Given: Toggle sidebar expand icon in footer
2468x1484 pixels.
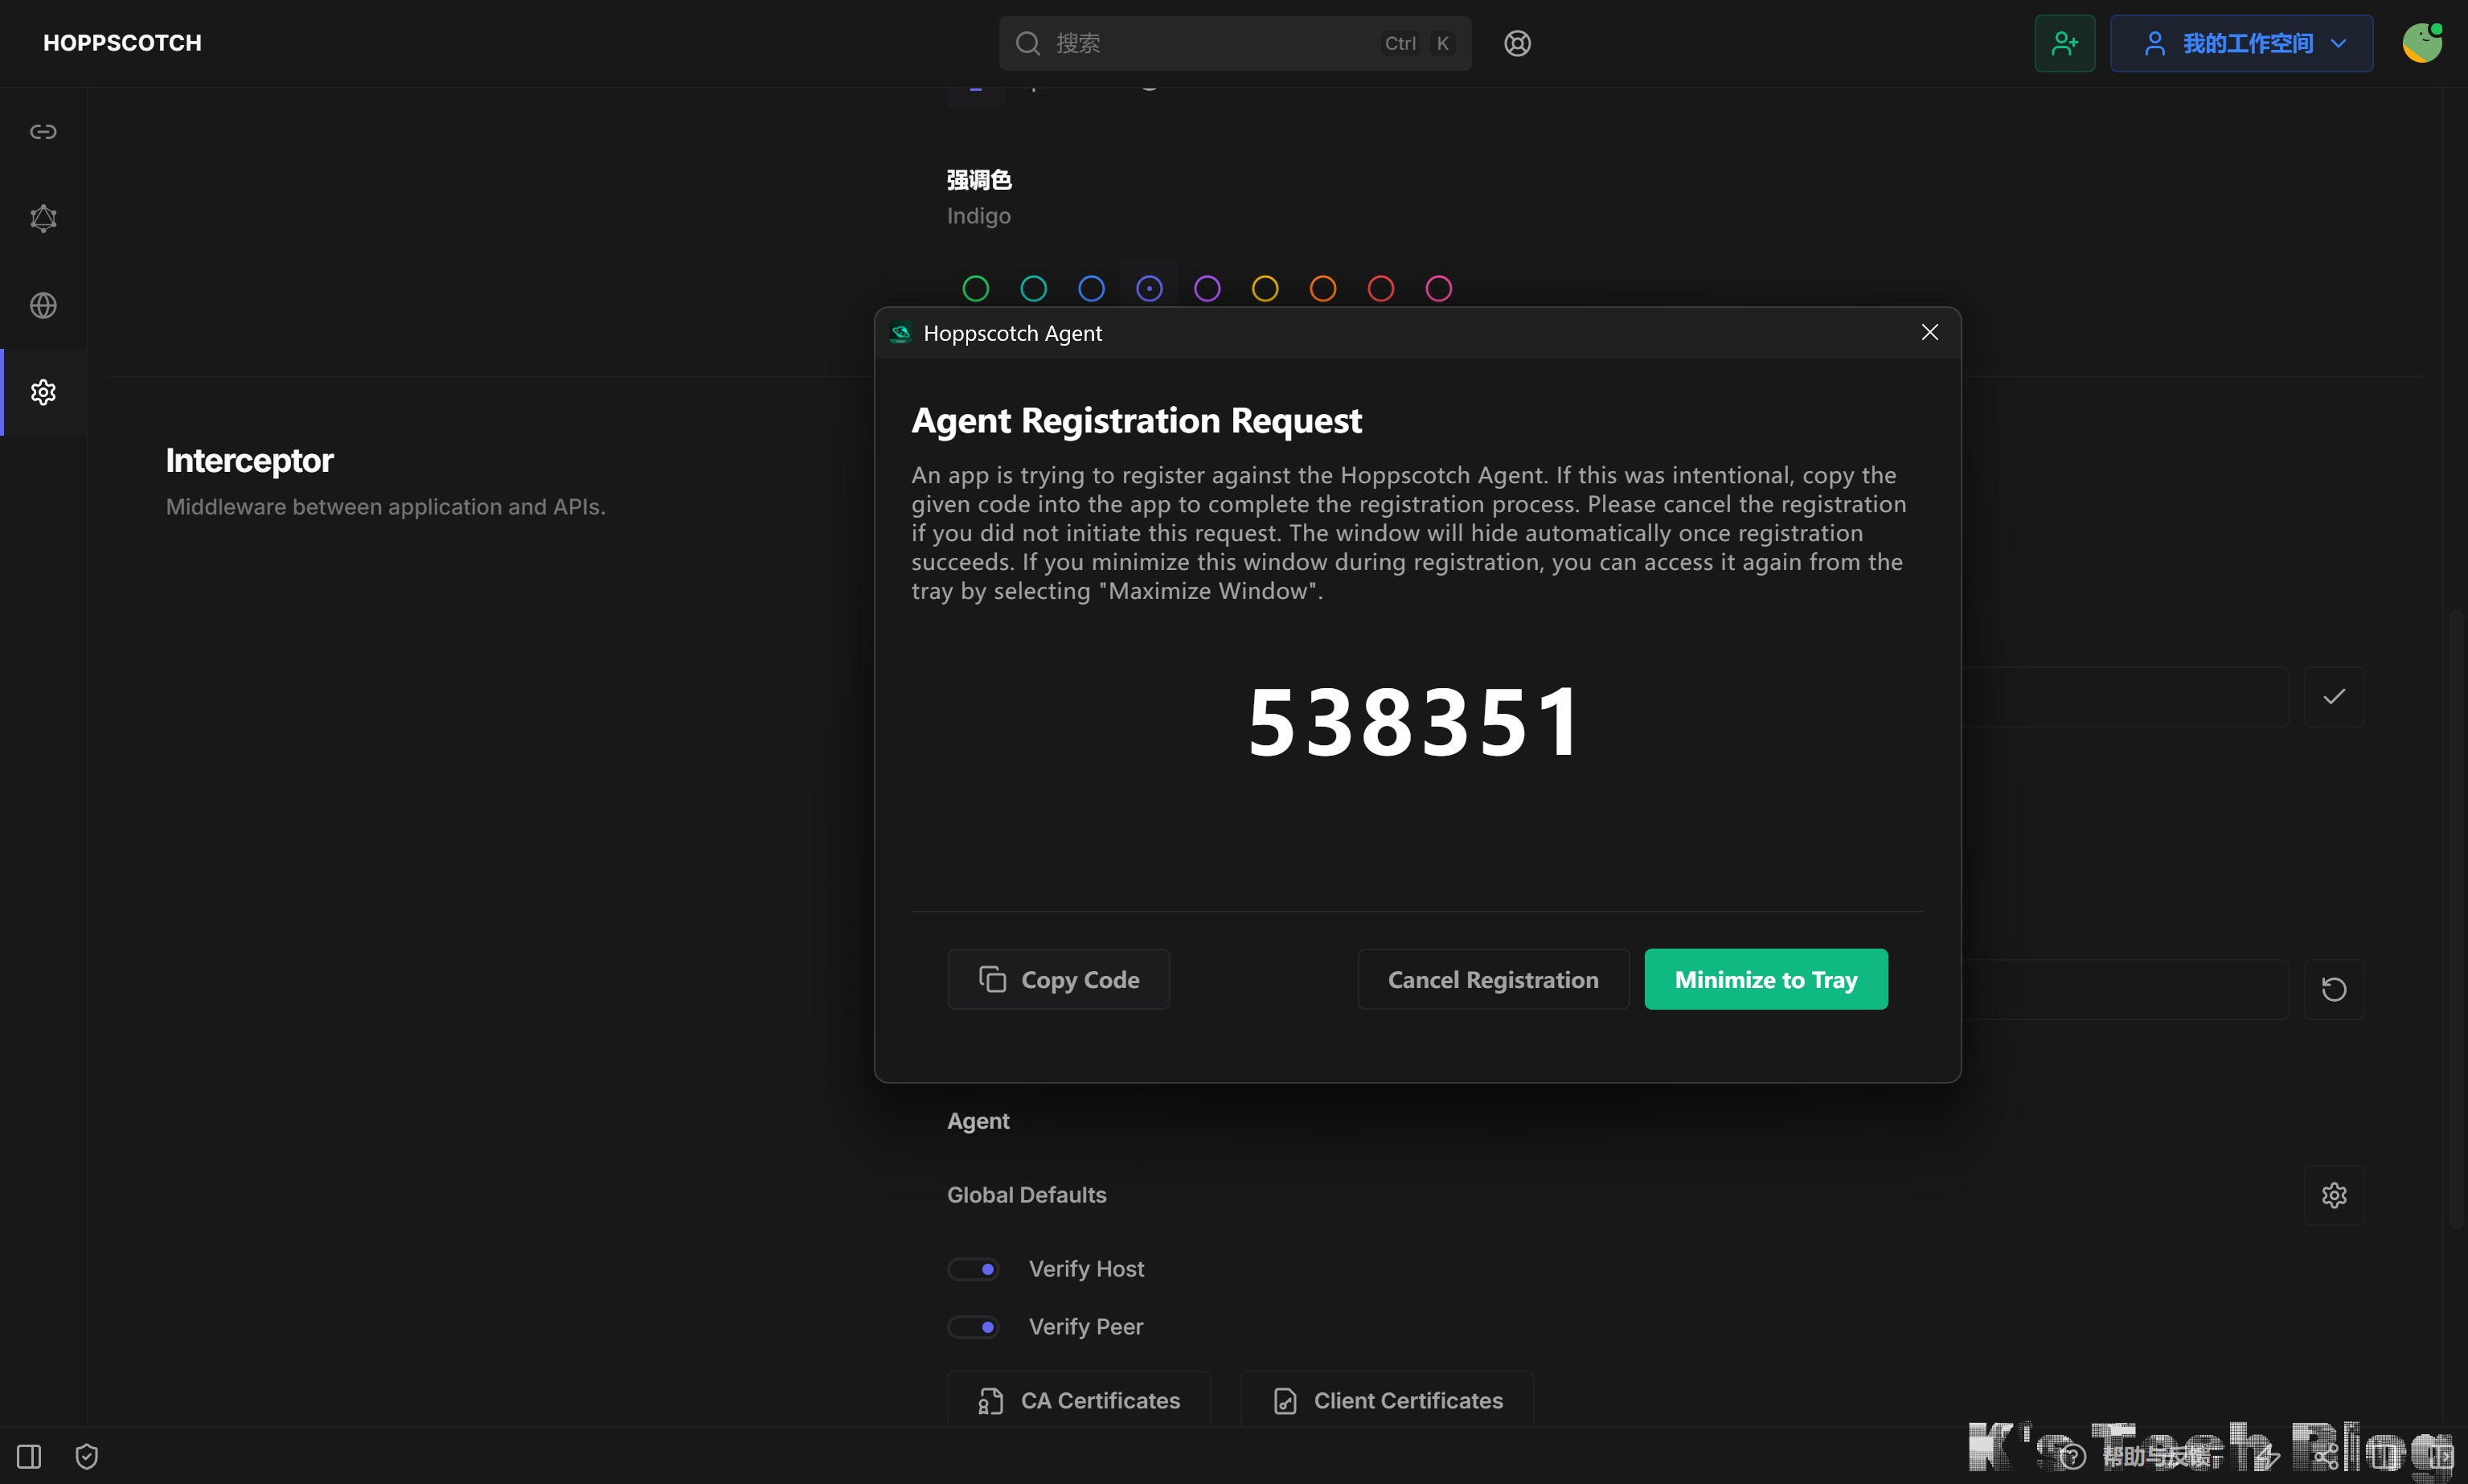Looking at the screenshot, I should (x=29, y=1456).
